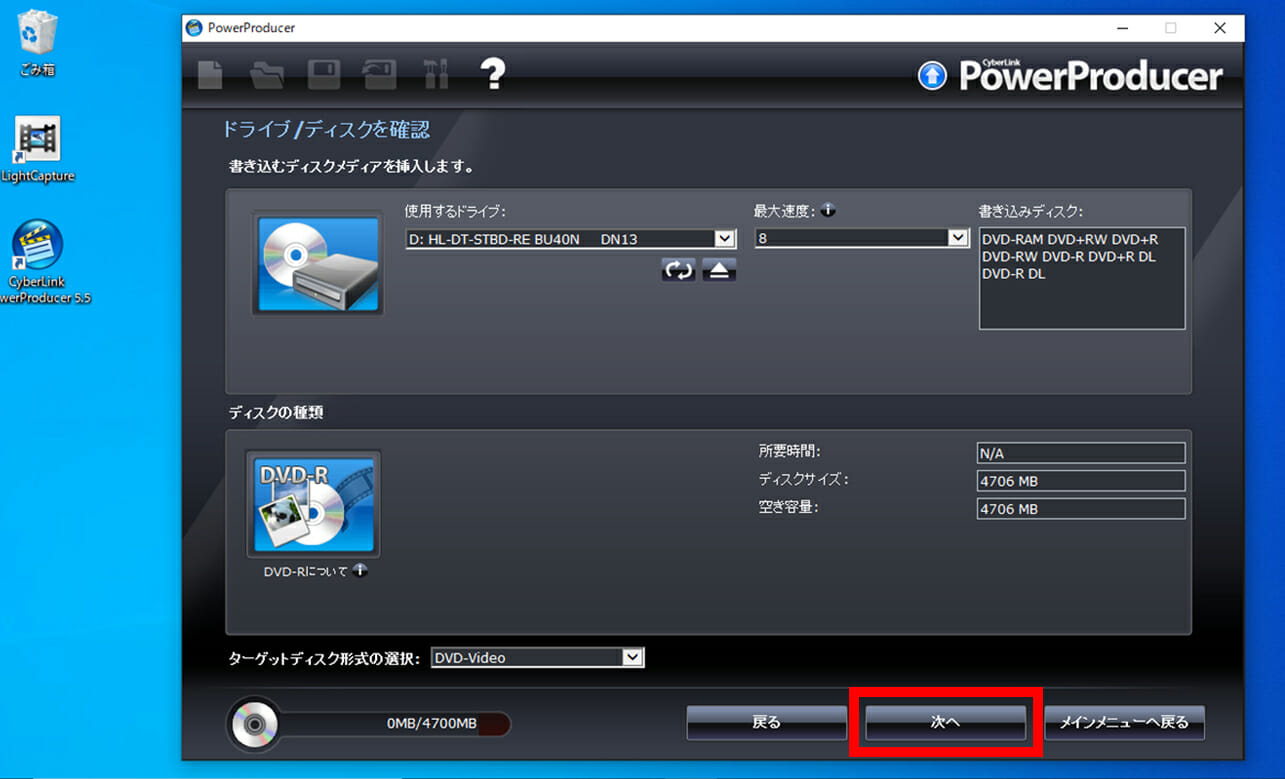Eject the disc with the eject button

[719, 270]
